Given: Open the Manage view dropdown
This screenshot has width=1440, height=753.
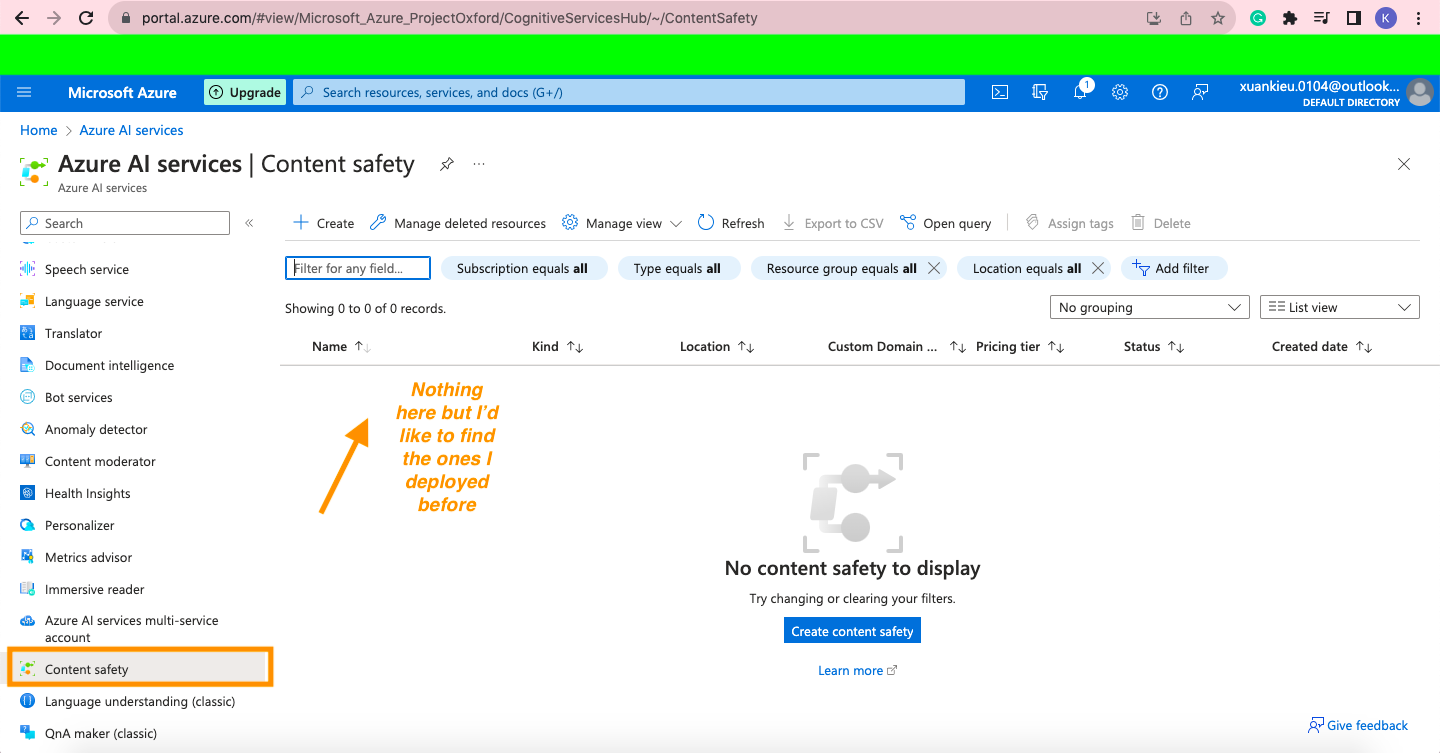Looking at the screenshot, I should (622, 223).
